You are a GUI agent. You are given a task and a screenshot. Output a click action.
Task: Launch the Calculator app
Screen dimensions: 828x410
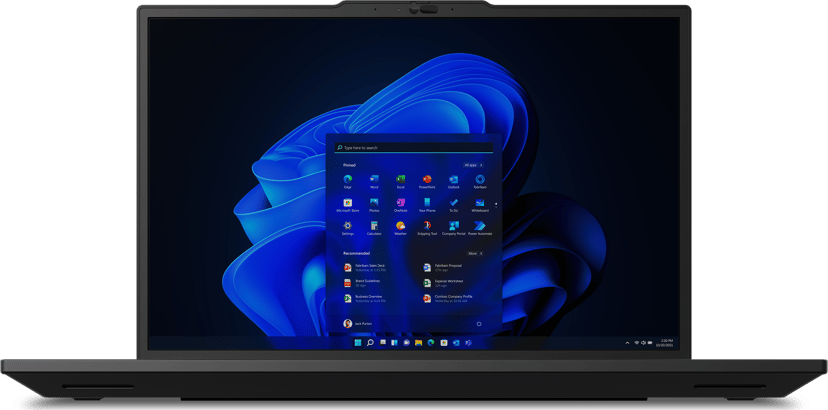(374, 228)
